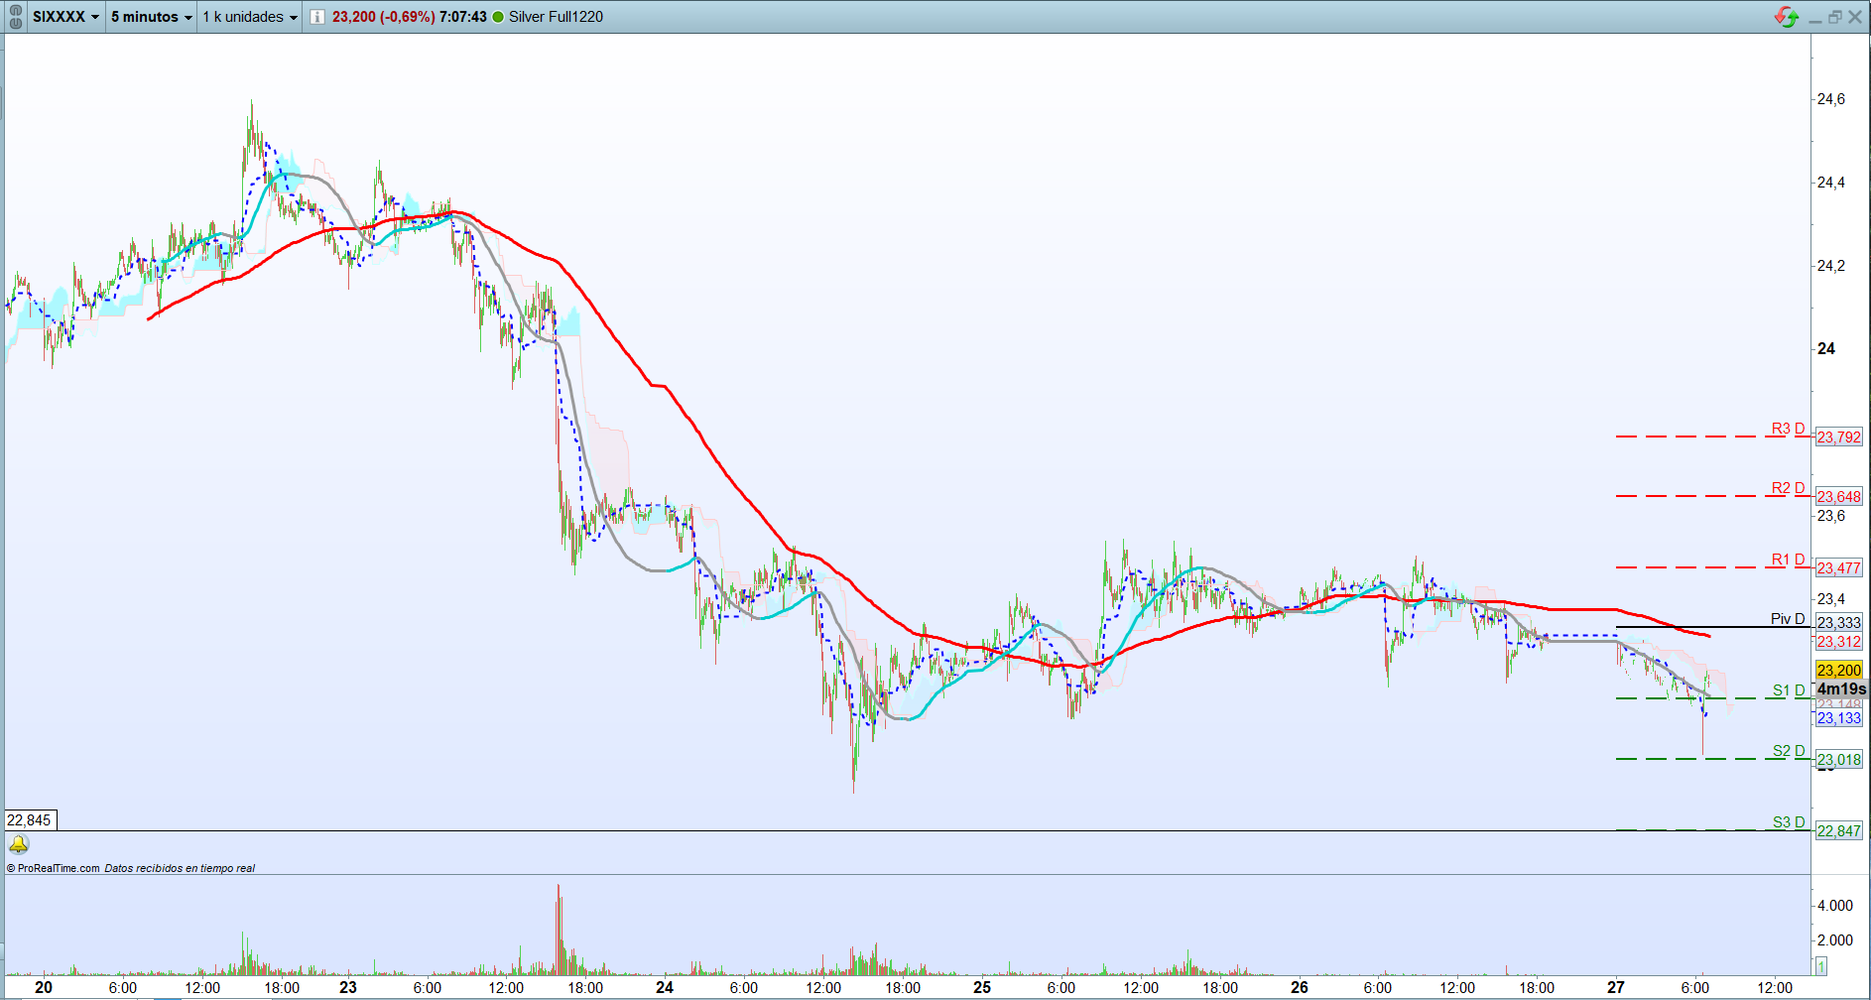Click the R3 D resistance label
Viewport: 1871px width, 1000px height.
pos(1788,429)
